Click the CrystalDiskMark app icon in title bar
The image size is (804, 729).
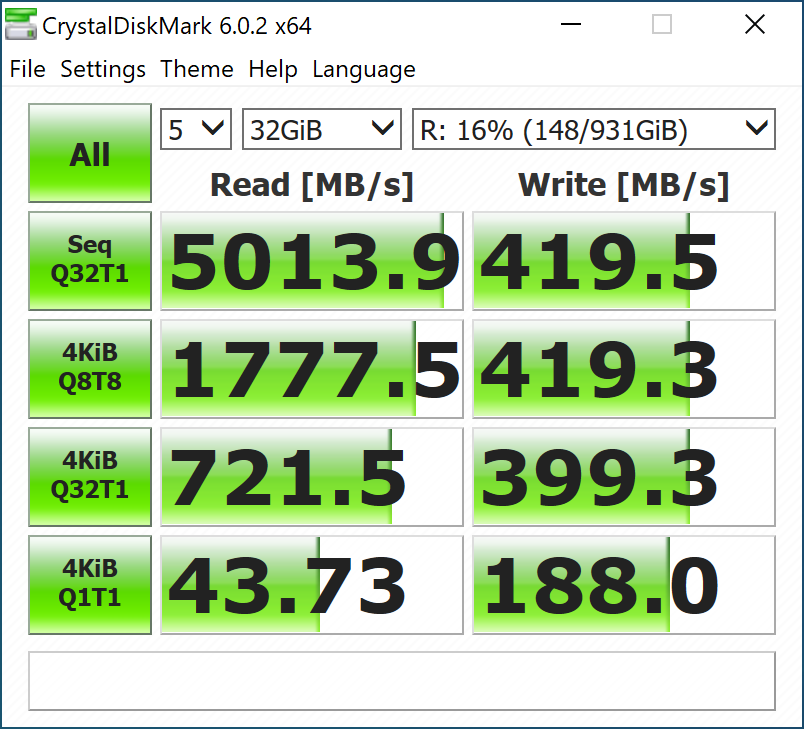point(21,24)
